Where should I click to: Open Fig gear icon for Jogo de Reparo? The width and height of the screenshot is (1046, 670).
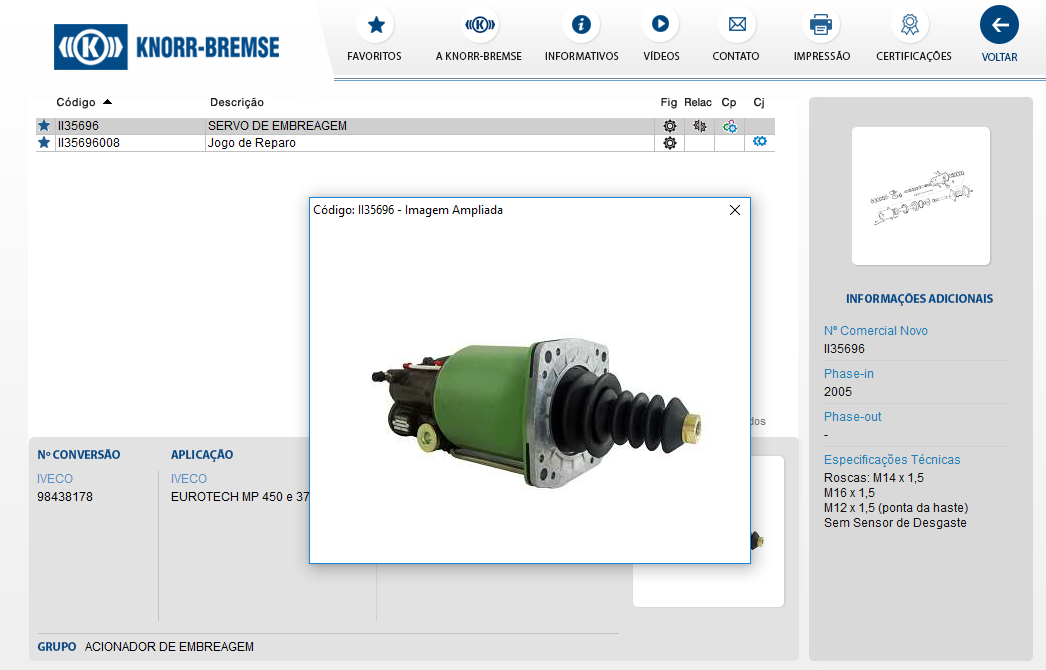point(669,143)
